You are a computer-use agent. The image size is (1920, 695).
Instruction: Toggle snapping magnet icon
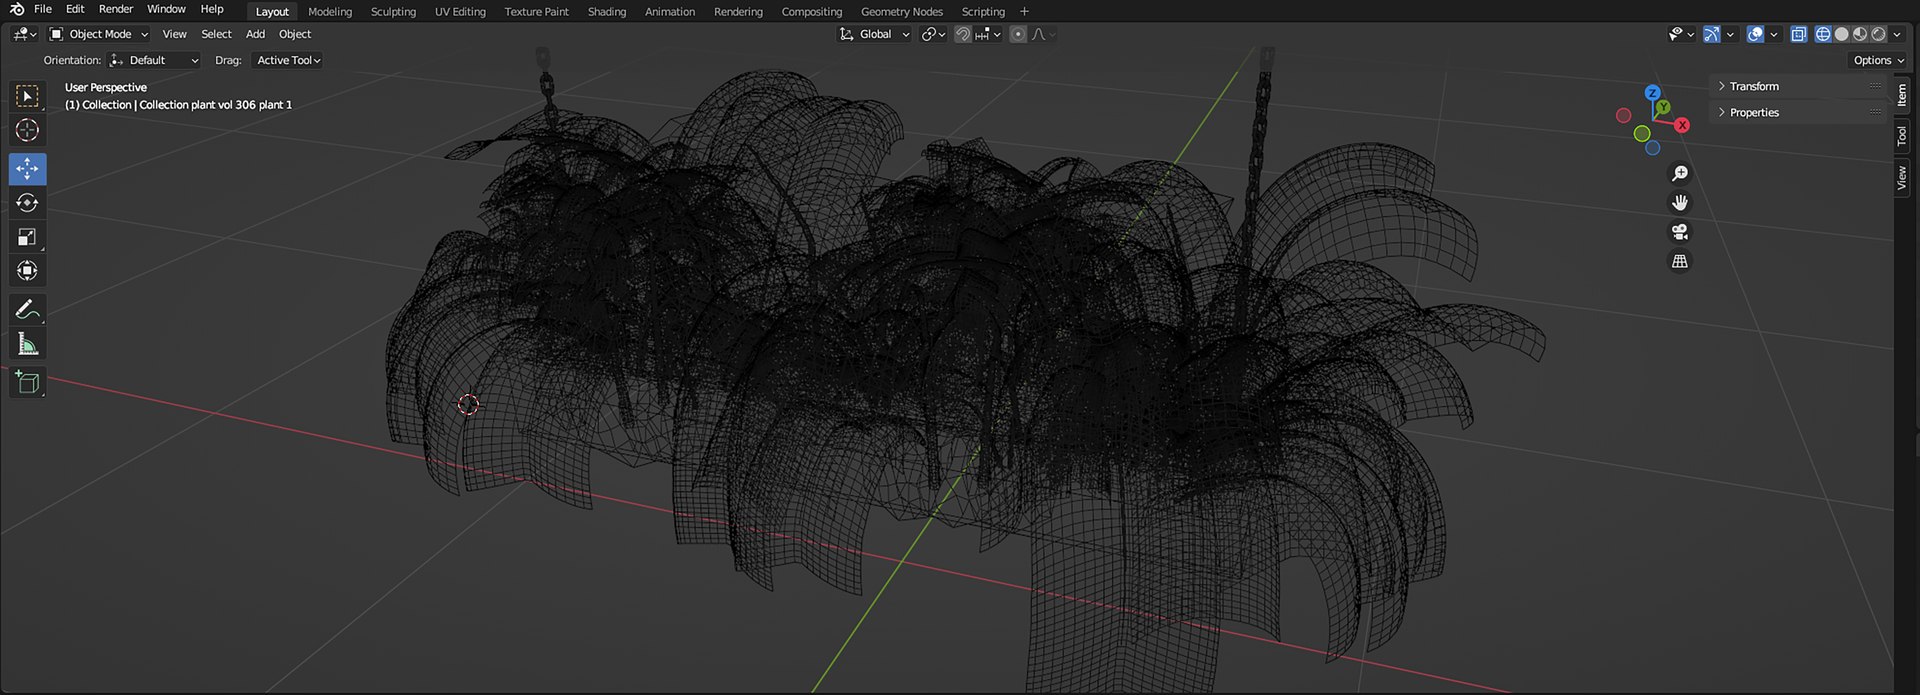click(962, 34)
